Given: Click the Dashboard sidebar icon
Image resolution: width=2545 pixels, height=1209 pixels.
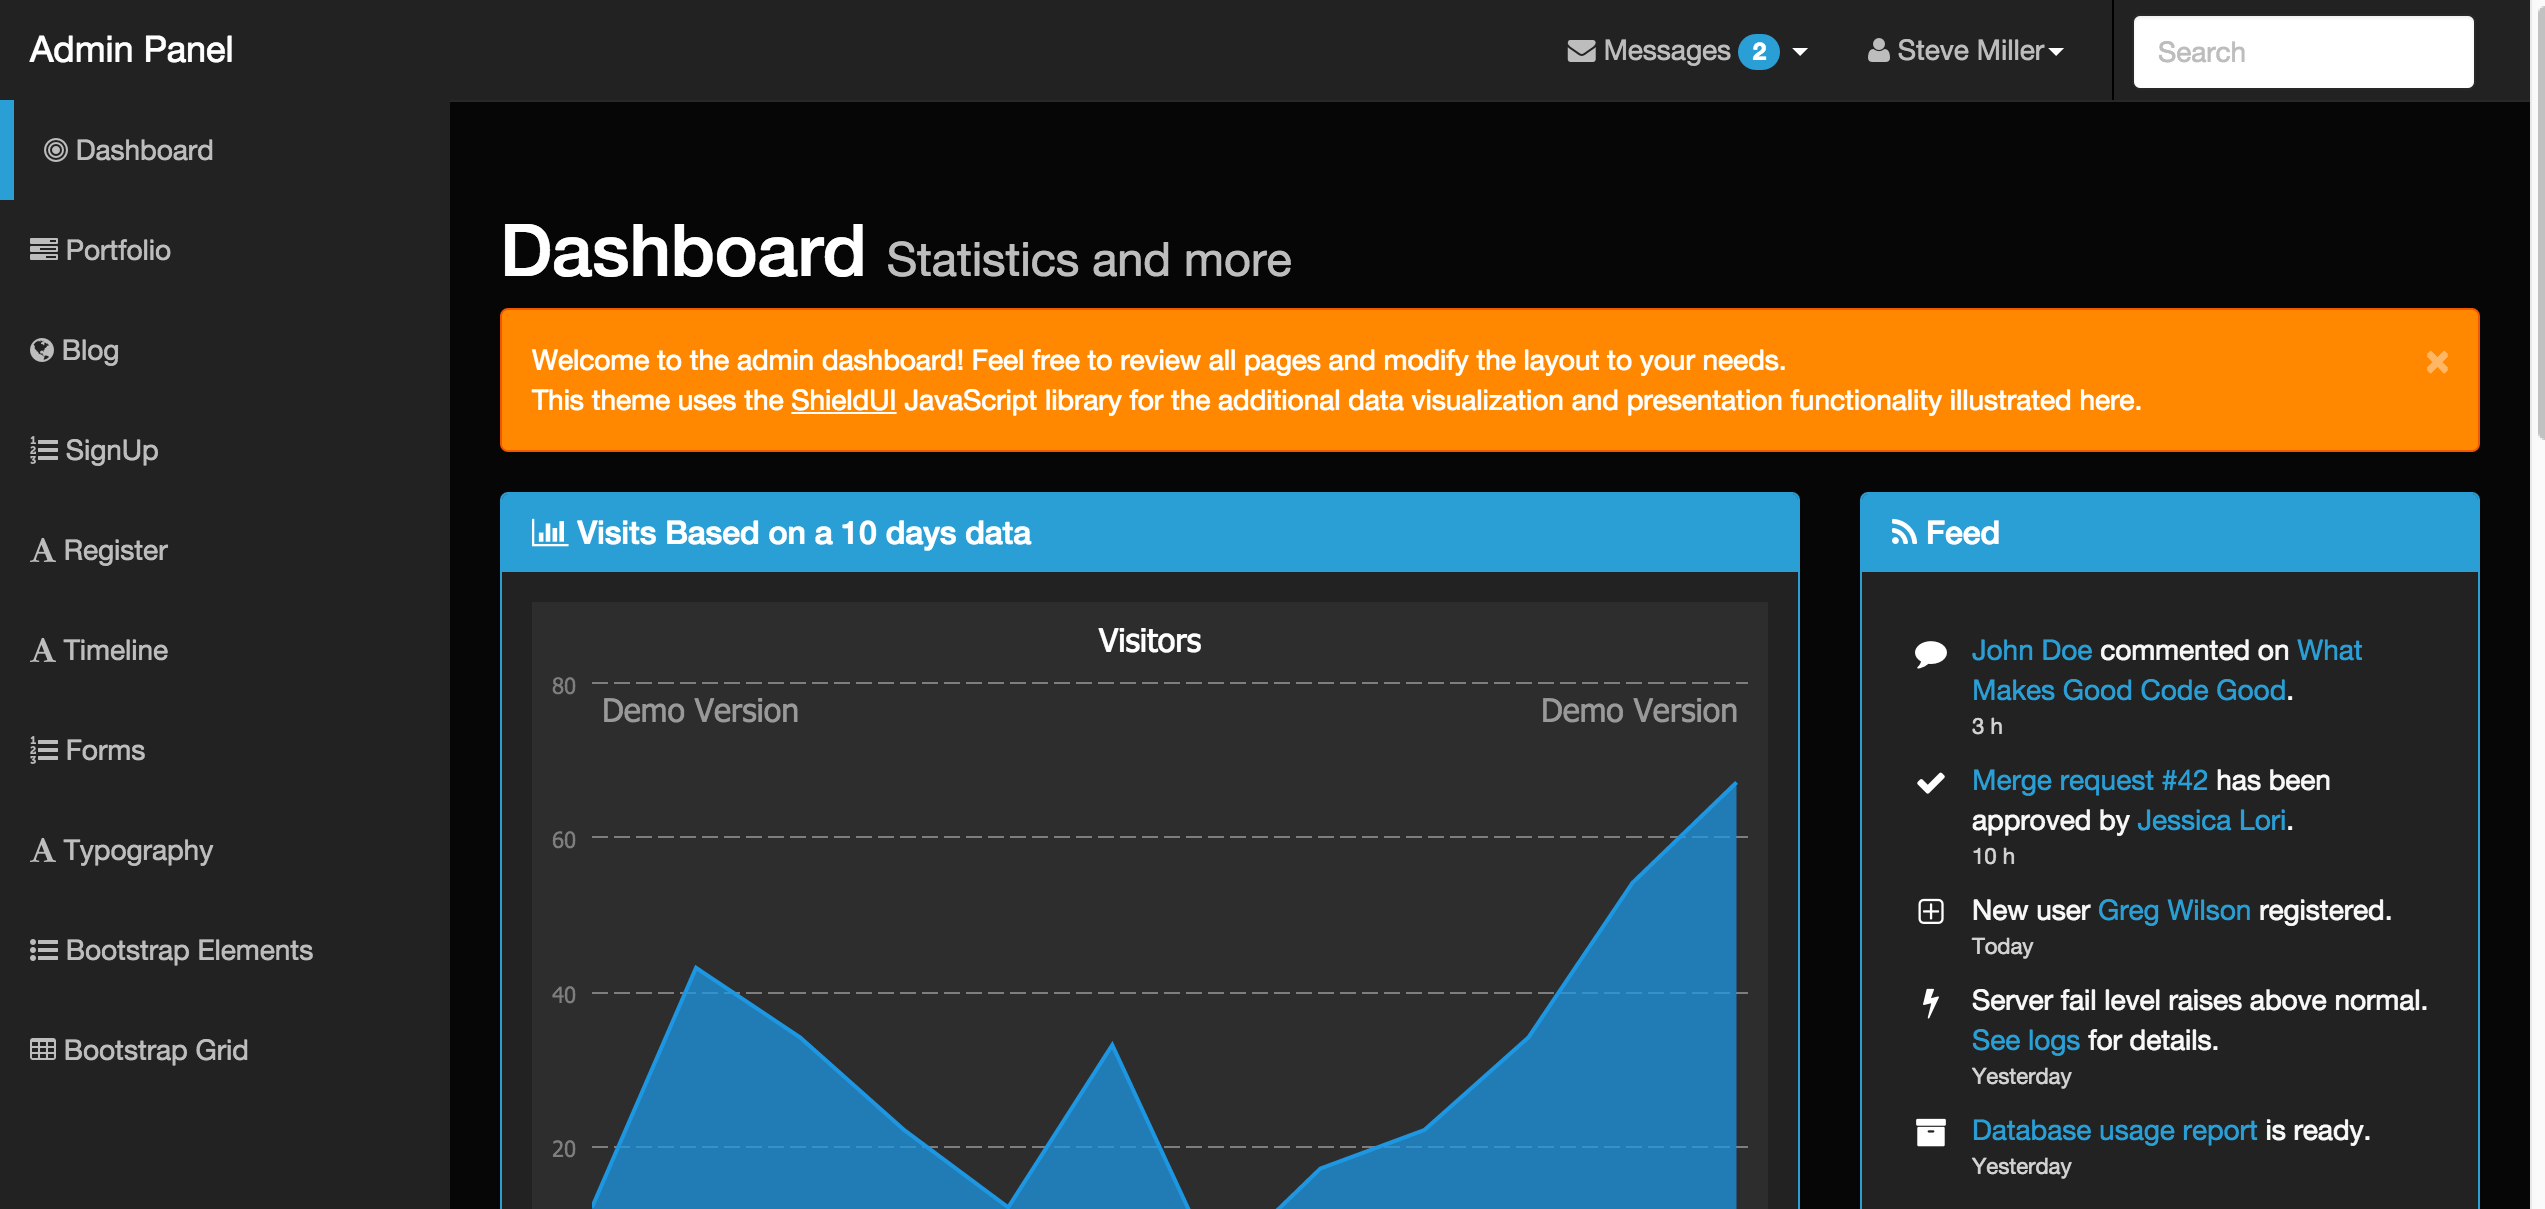Looking at the screenshot, I should click(52, 149).
